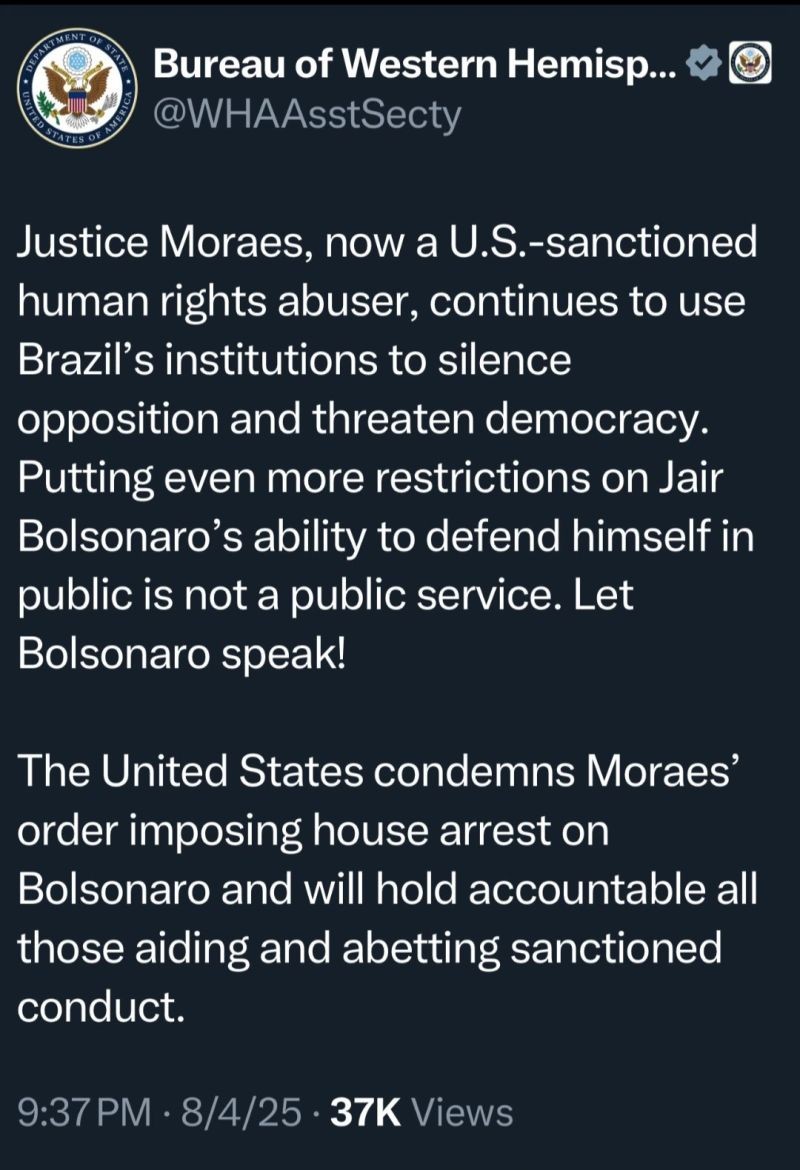Click the final word conduct.
The image size is (800, 1170).
(x=101, y=1007)
